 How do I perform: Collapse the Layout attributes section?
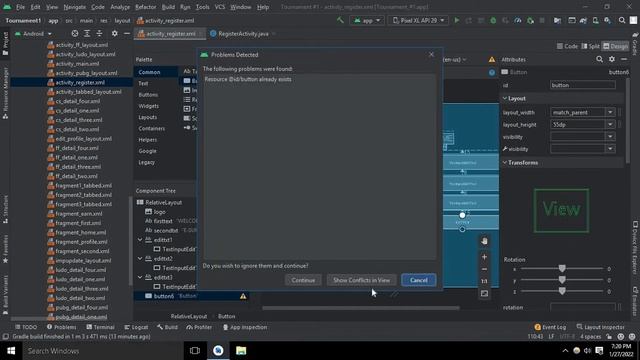tap(505, 98)
